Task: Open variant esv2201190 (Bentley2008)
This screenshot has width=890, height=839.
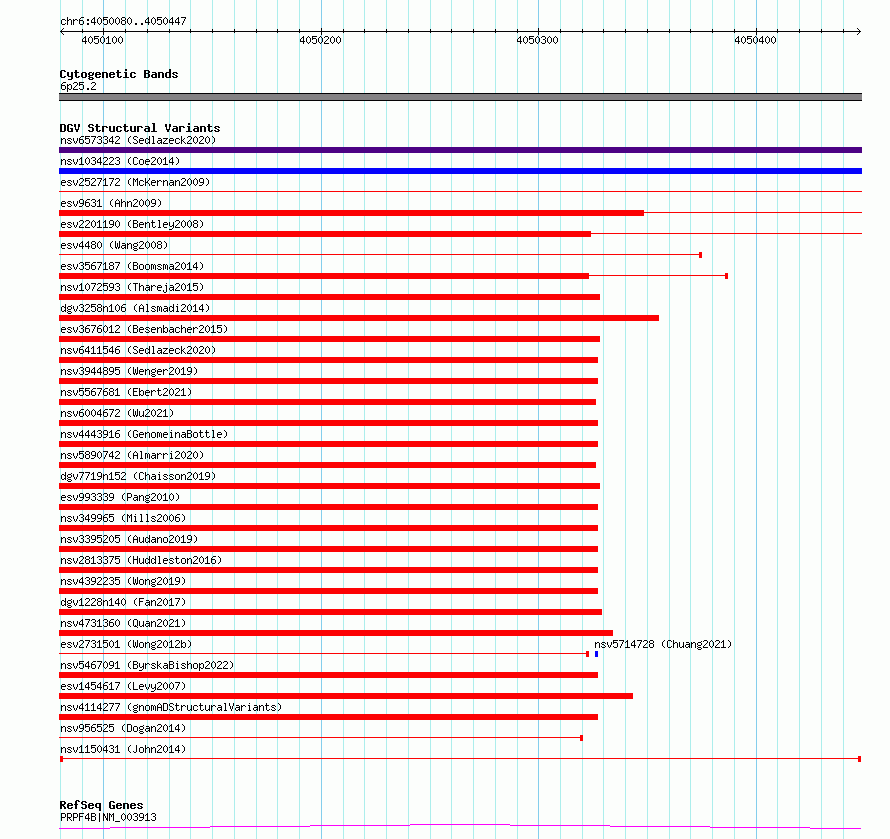Action: pyautogui.click(x=132, y=224)
